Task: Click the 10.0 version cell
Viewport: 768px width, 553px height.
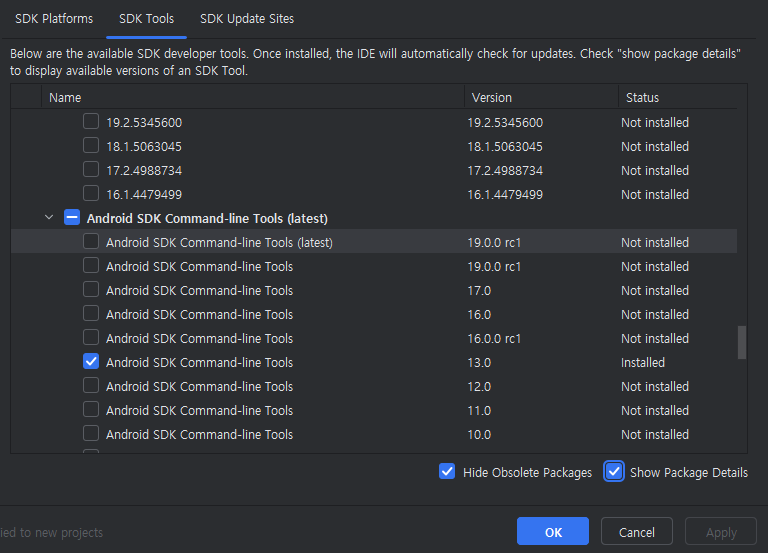Action: click(479, 434)
